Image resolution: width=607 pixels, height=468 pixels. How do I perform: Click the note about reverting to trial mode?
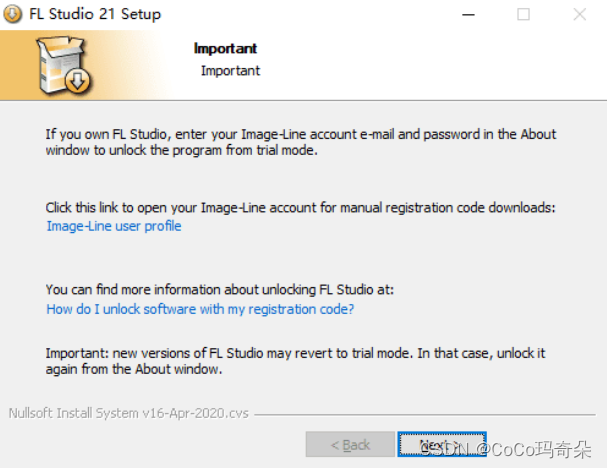(295, 361)
